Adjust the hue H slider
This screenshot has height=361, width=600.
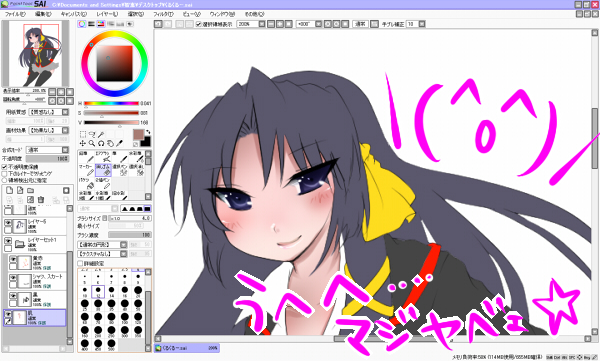click(111, 103)
